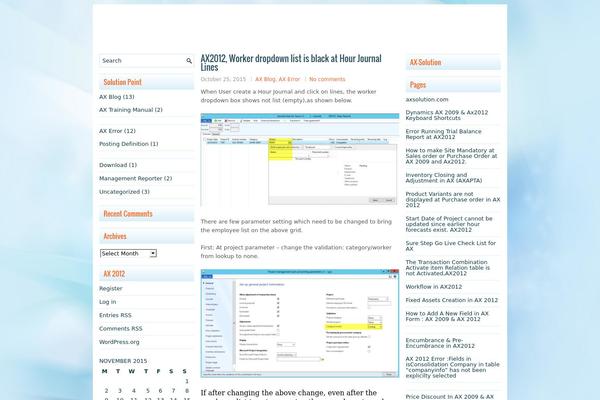Click the NOVEMBER 2015 calendar caption
The height and width of the screenshot is (400, 600).
click(x=123, y=361)
